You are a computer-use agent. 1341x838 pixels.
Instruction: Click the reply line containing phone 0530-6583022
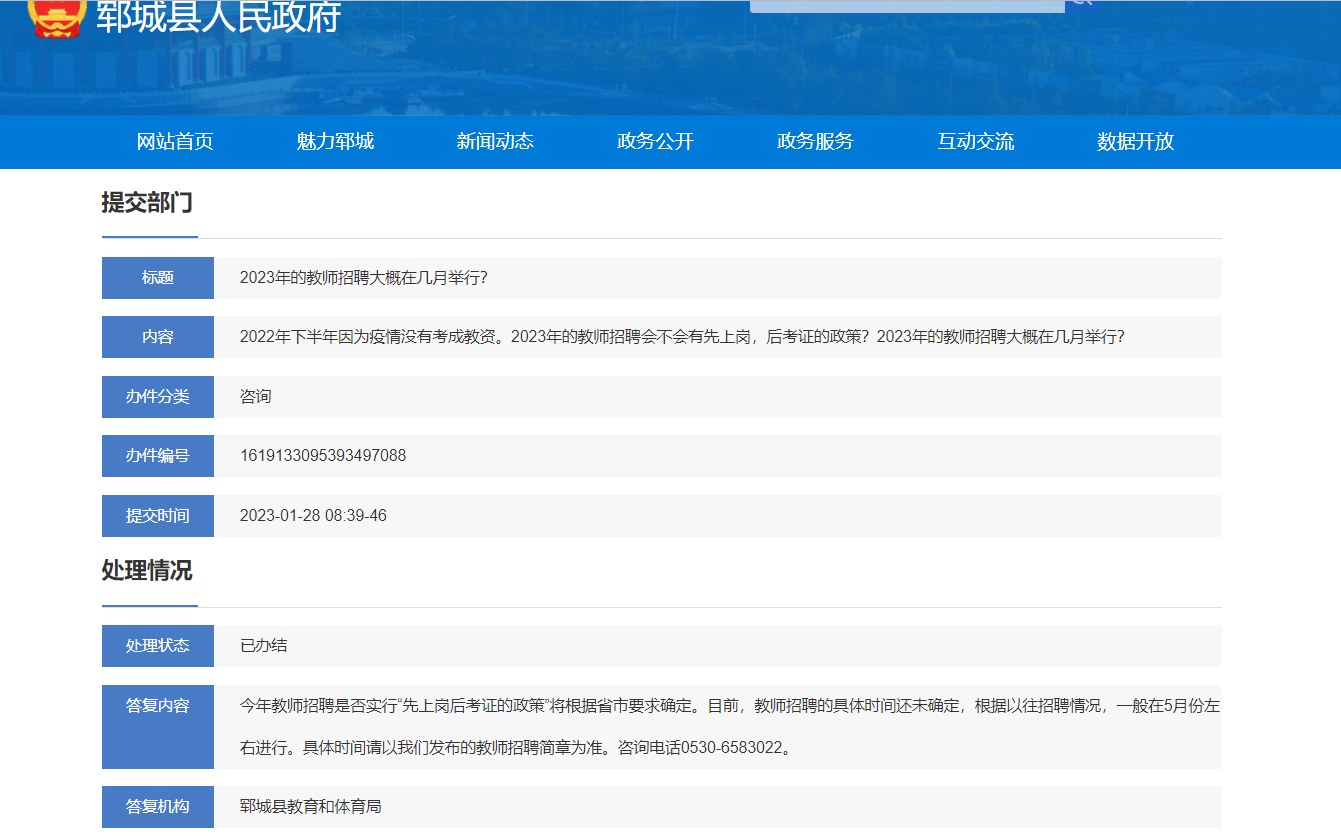point(518,748)
